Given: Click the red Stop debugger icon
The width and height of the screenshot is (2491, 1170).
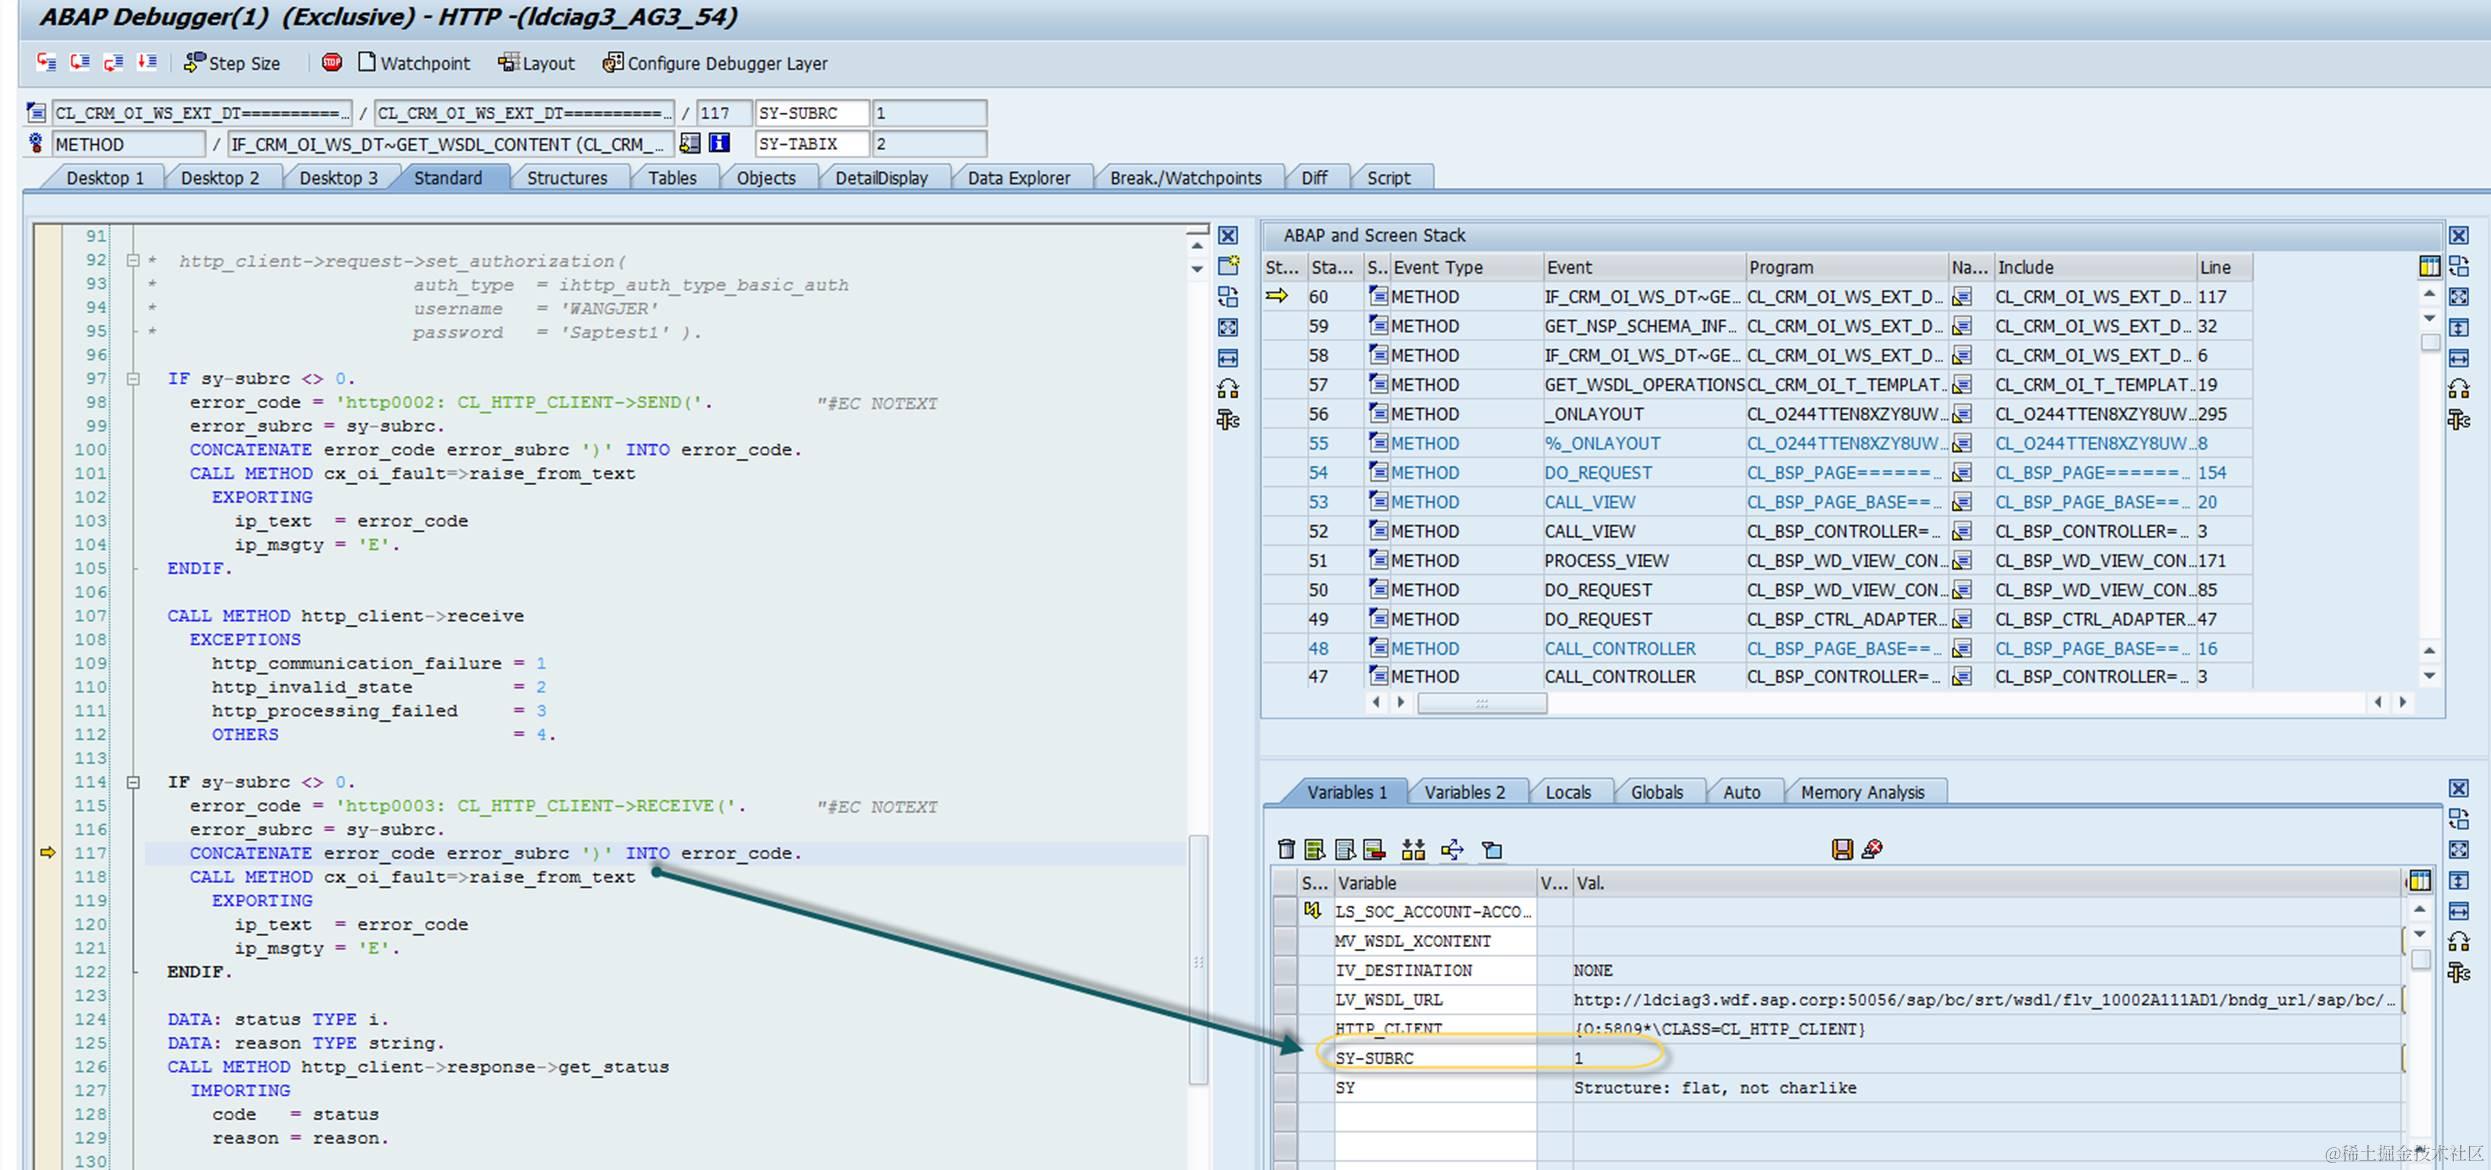Looking at the screenshot, I should click(x=332, y=62).
